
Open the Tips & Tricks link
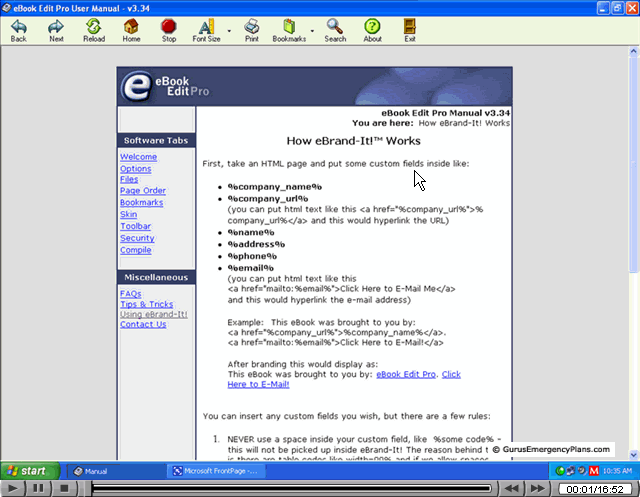147,304
